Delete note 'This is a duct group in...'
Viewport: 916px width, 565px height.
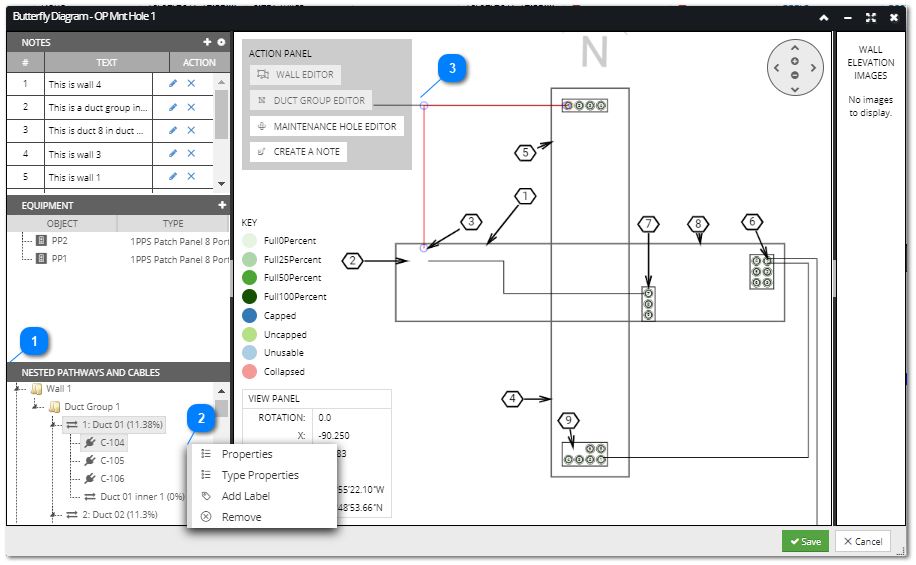pyautogui.click(x=191, y=107)
